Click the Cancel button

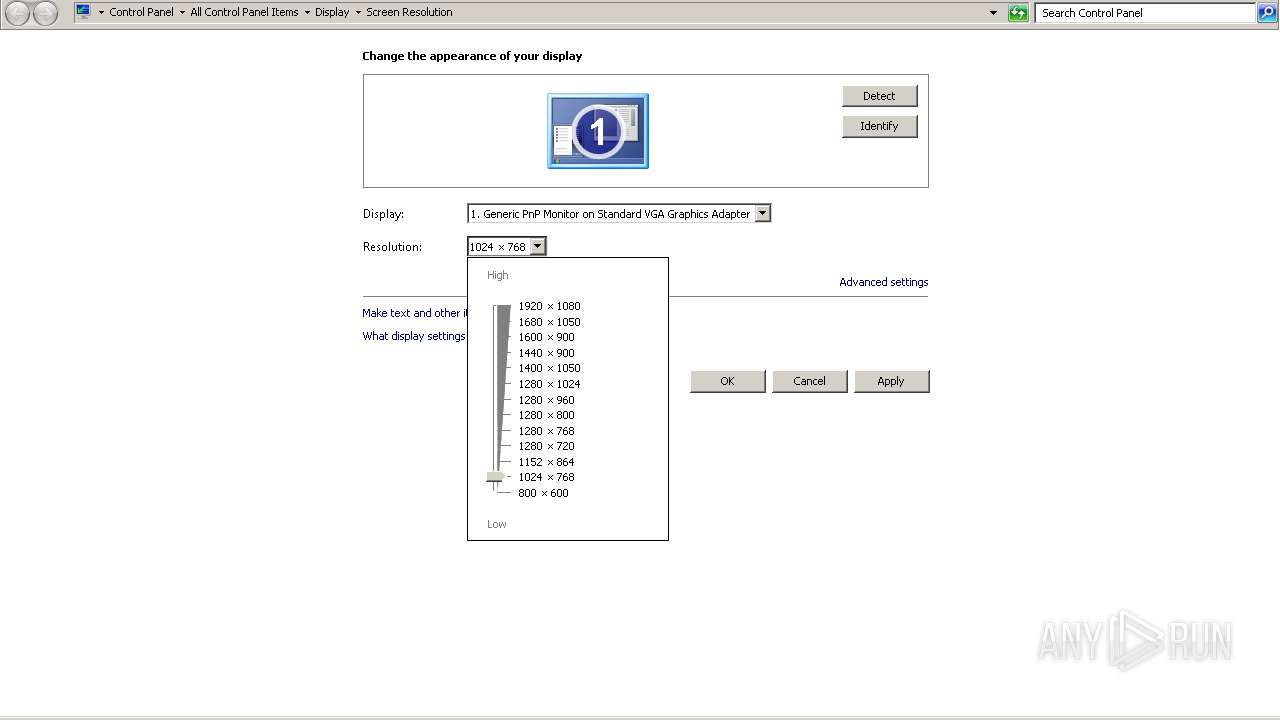pos(809,381)
